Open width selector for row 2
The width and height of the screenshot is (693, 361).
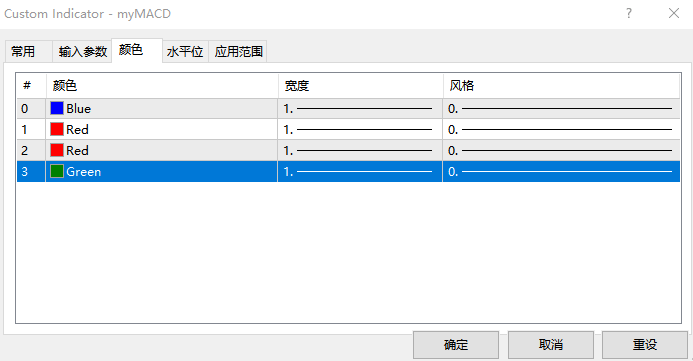[360, 151]
